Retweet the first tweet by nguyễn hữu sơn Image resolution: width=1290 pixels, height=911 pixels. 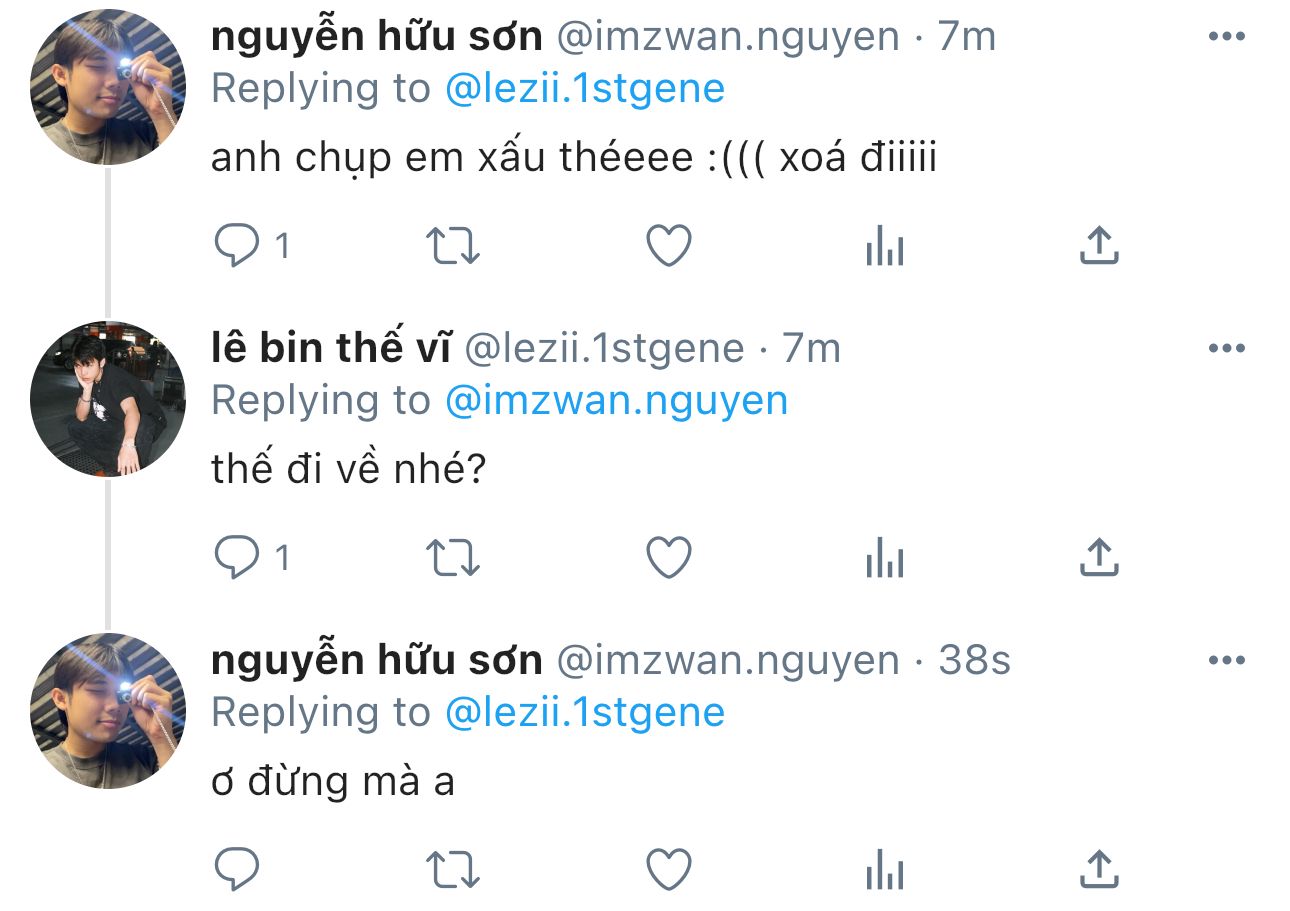(453, 245)
